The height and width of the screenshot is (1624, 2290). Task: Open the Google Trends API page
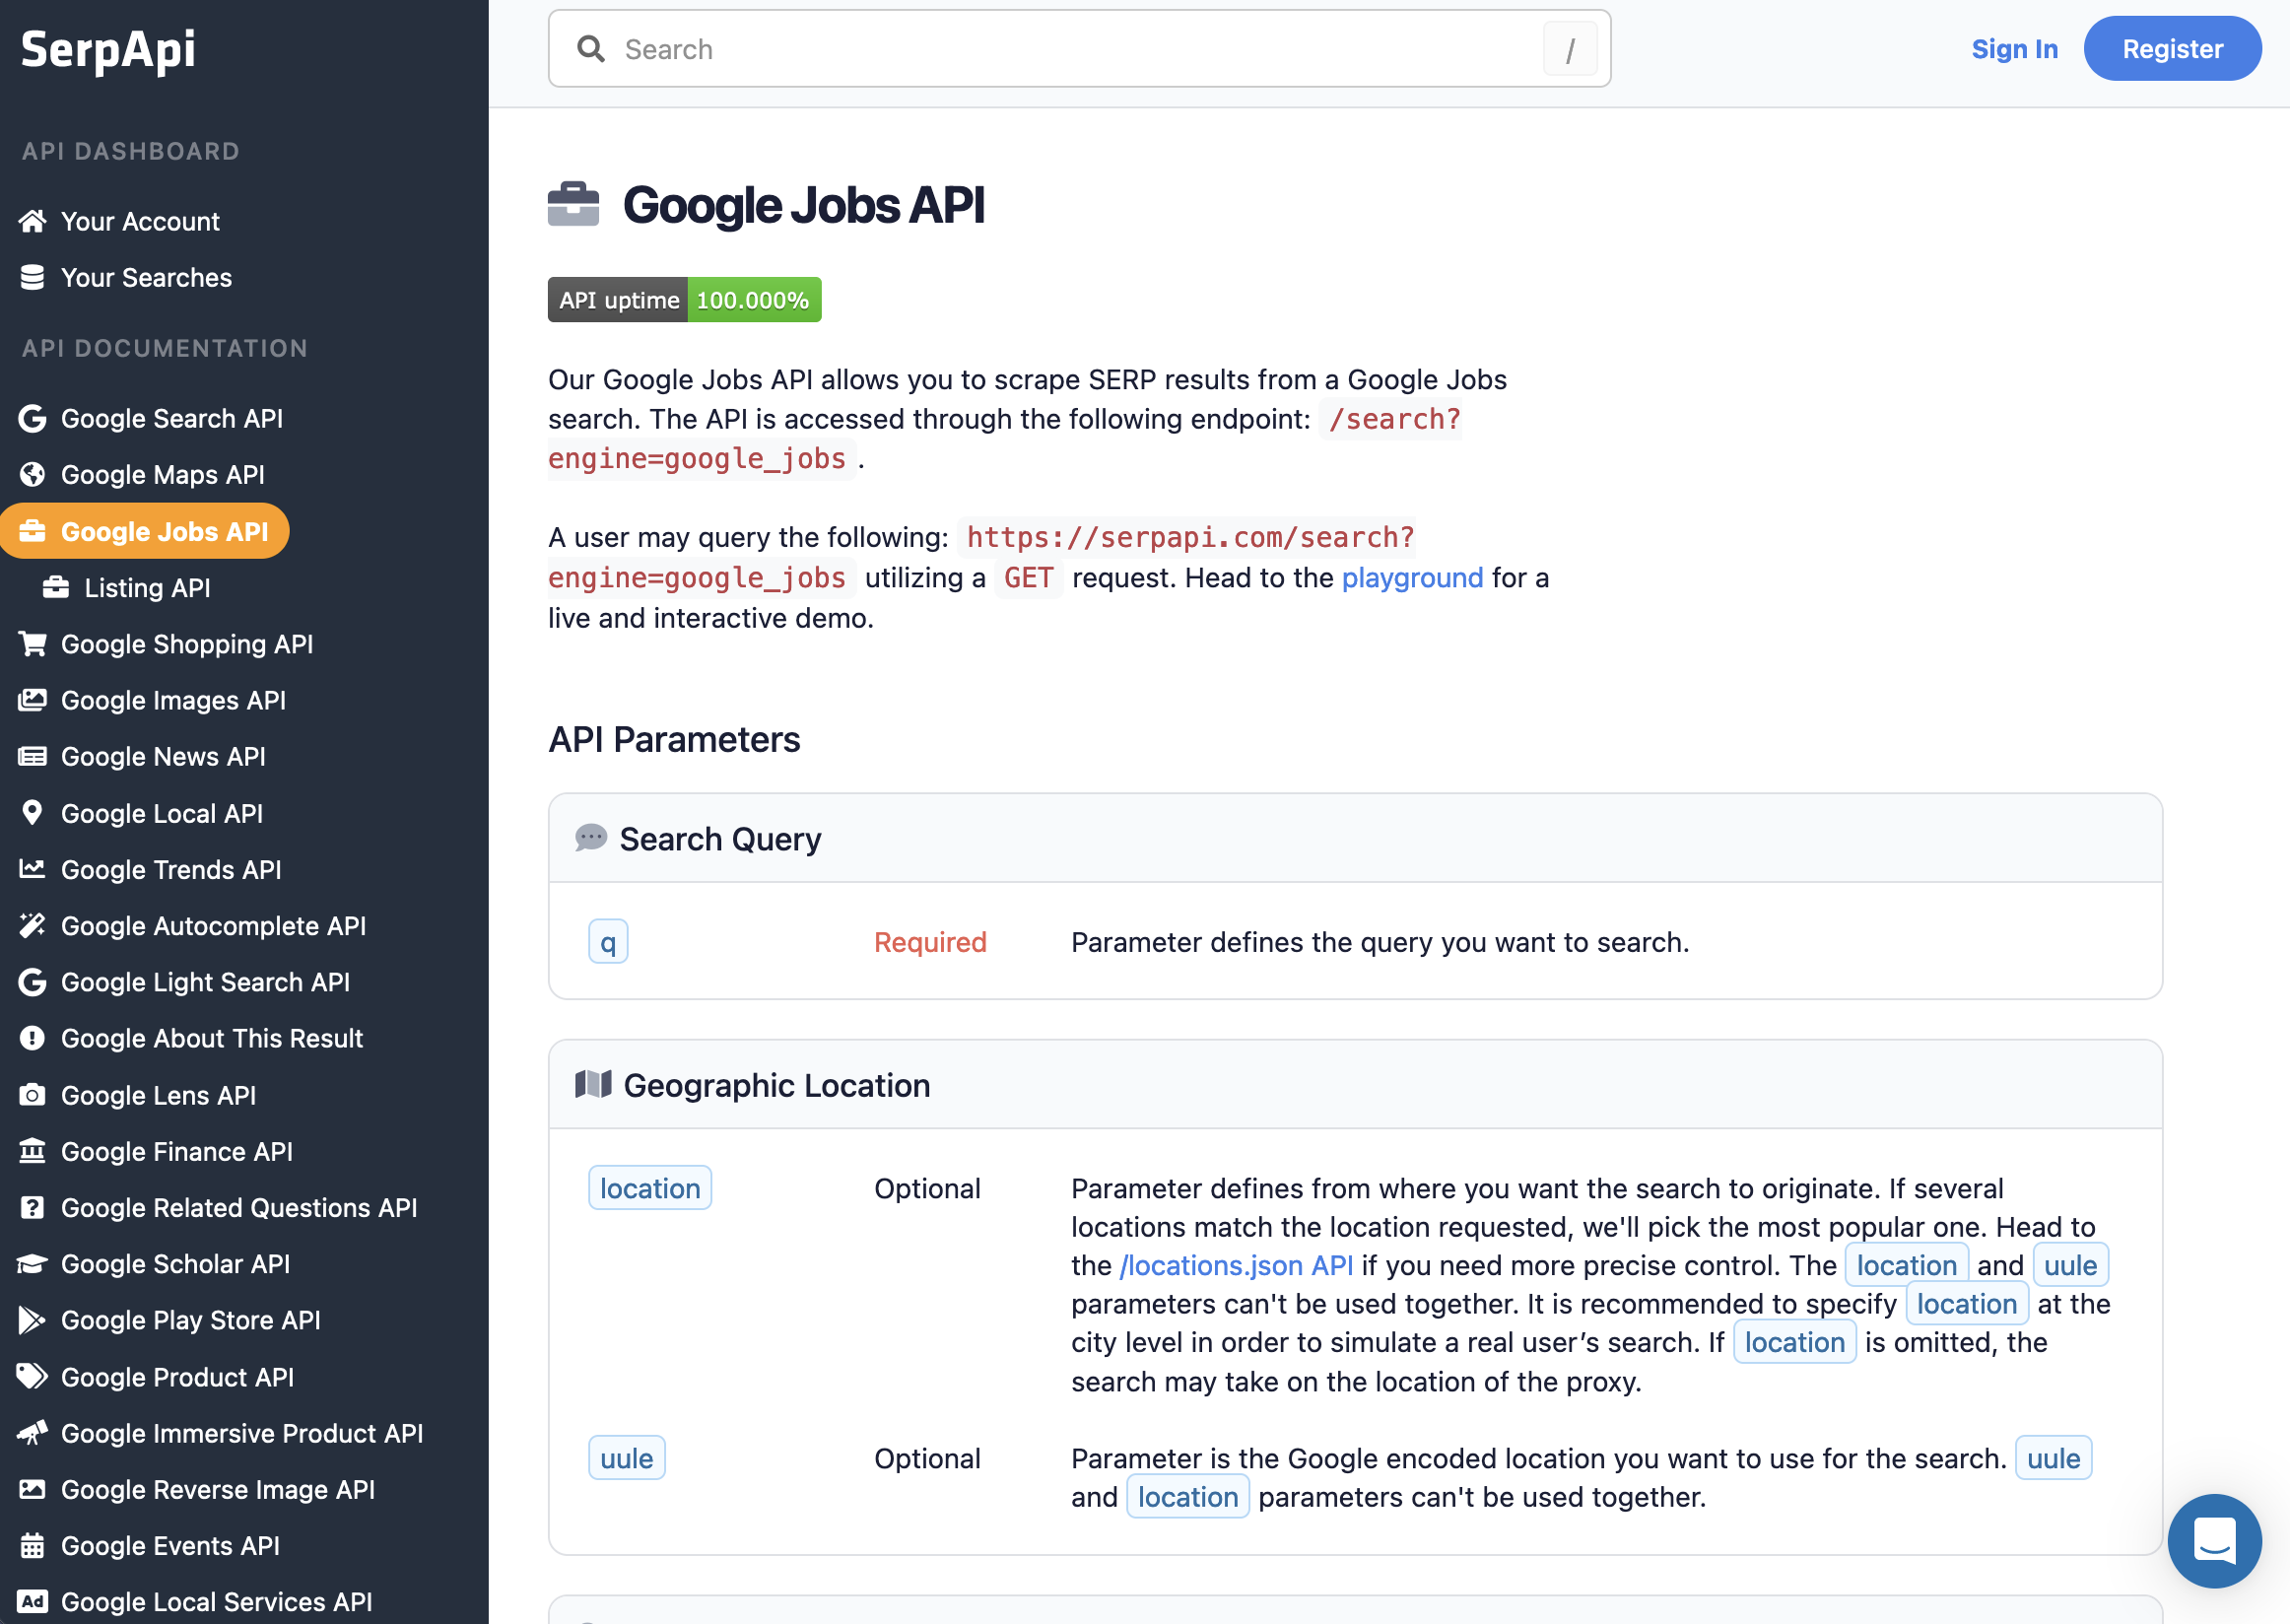click(x=171, y=870)
